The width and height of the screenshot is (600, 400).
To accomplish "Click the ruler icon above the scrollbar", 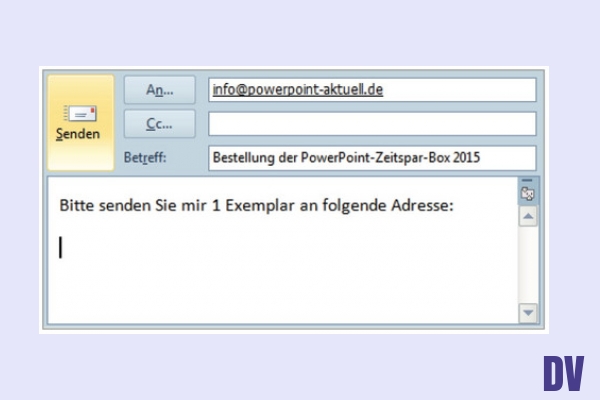I will [x=528, y=195].
